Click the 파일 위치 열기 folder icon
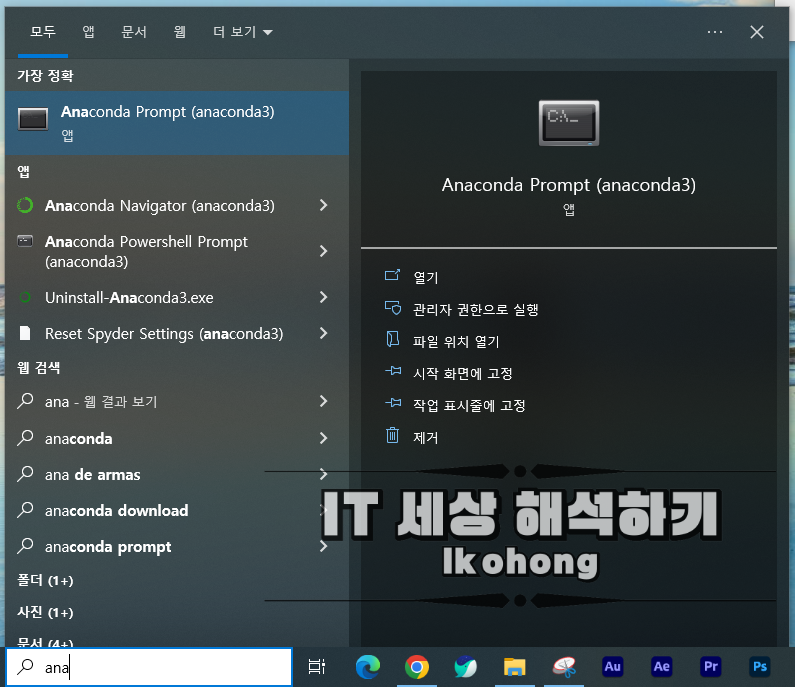Screen dimensions: 795x687 (x=392, y=339)
